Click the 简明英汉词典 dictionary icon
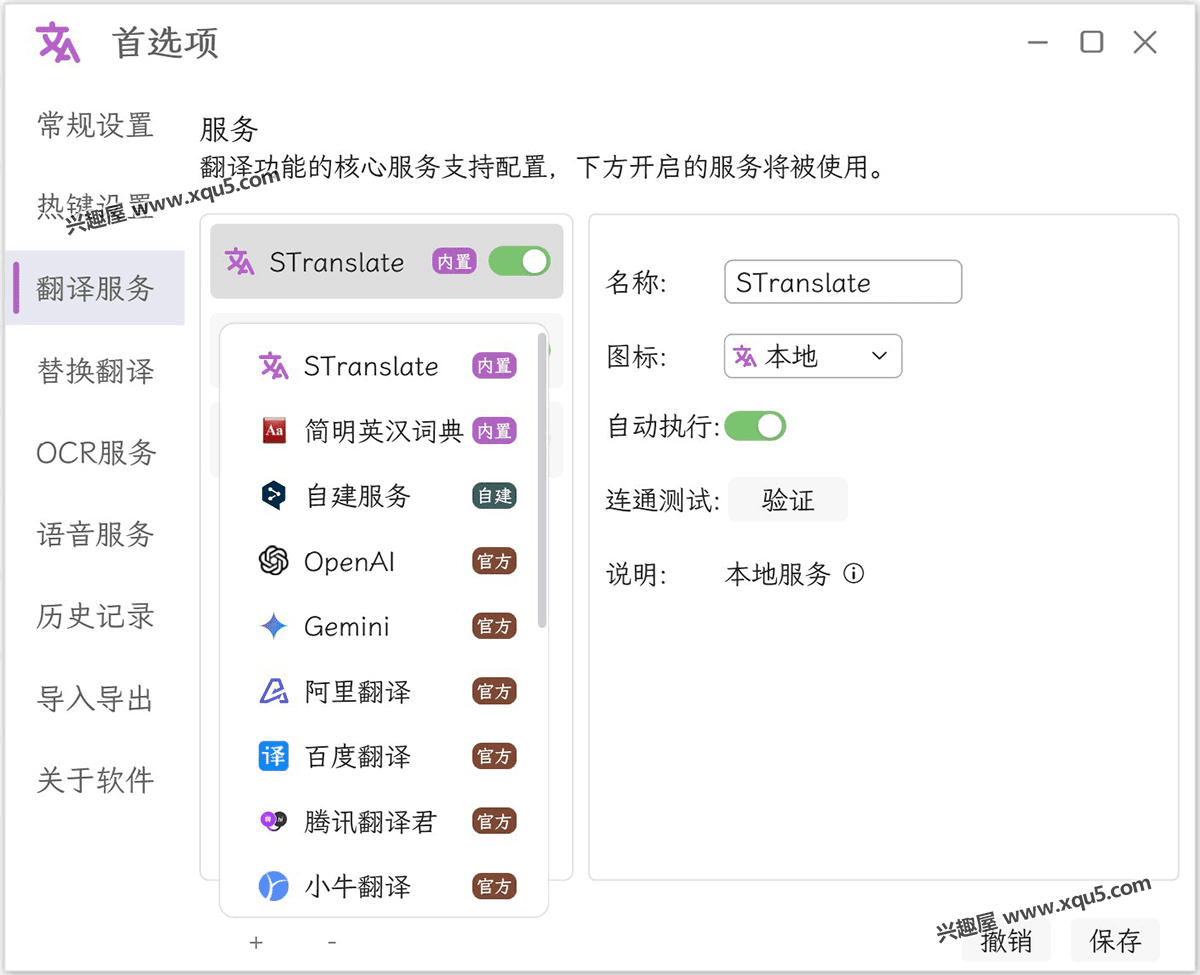 273,431
